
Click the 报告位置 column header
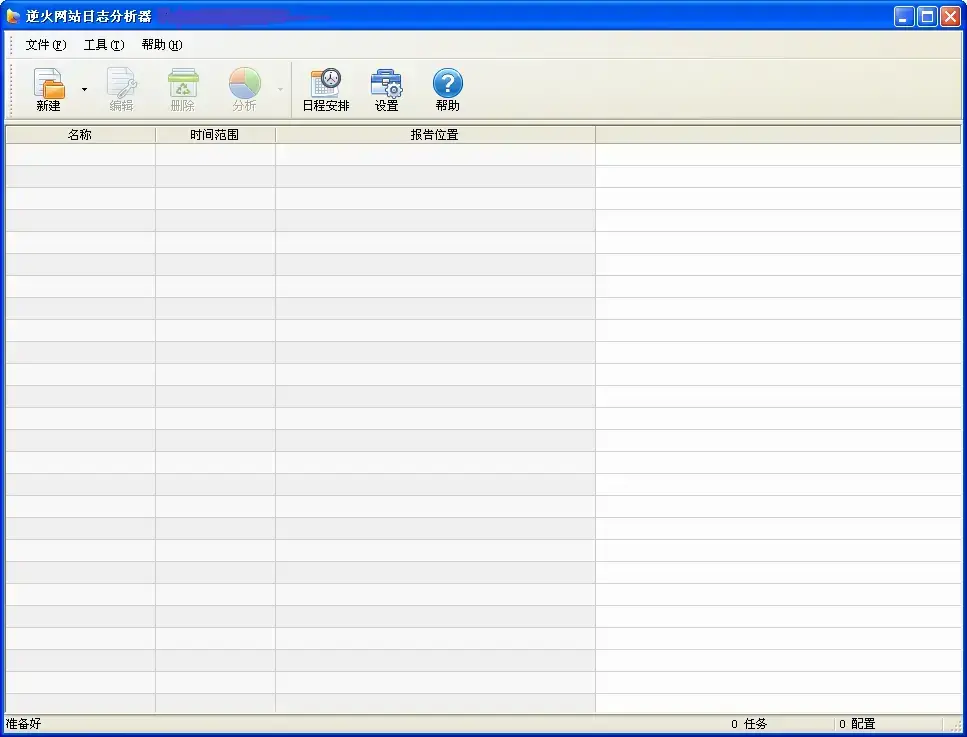[x=435, y=134]
